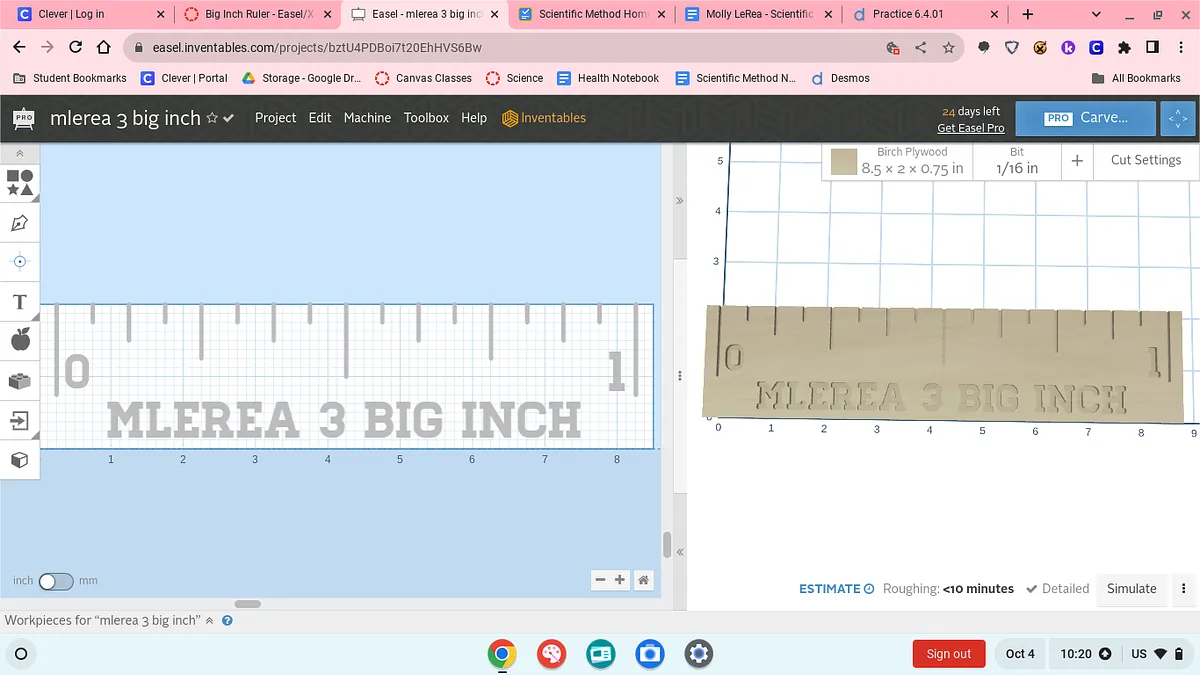Collapse the left tool sidebar chevron
The image size is (1200, 675).
coord(20,154)
